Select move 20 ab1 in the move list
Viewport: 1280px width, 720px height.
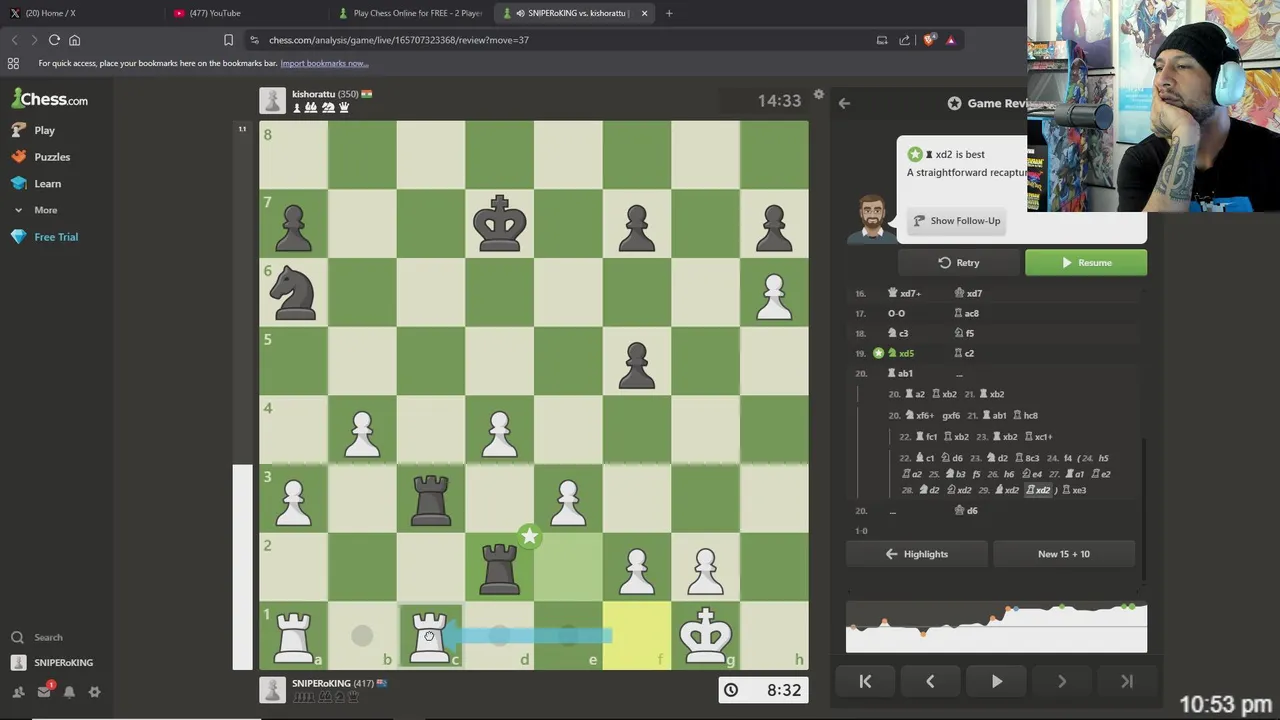point(900,373)
